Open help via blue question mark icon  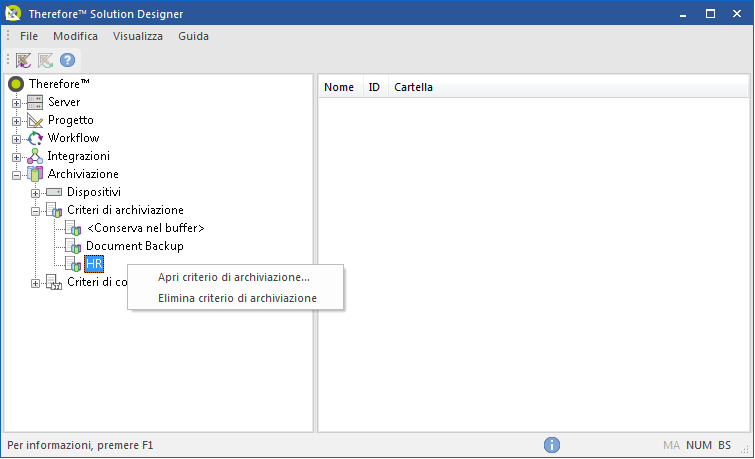click(x=67, y=60)
